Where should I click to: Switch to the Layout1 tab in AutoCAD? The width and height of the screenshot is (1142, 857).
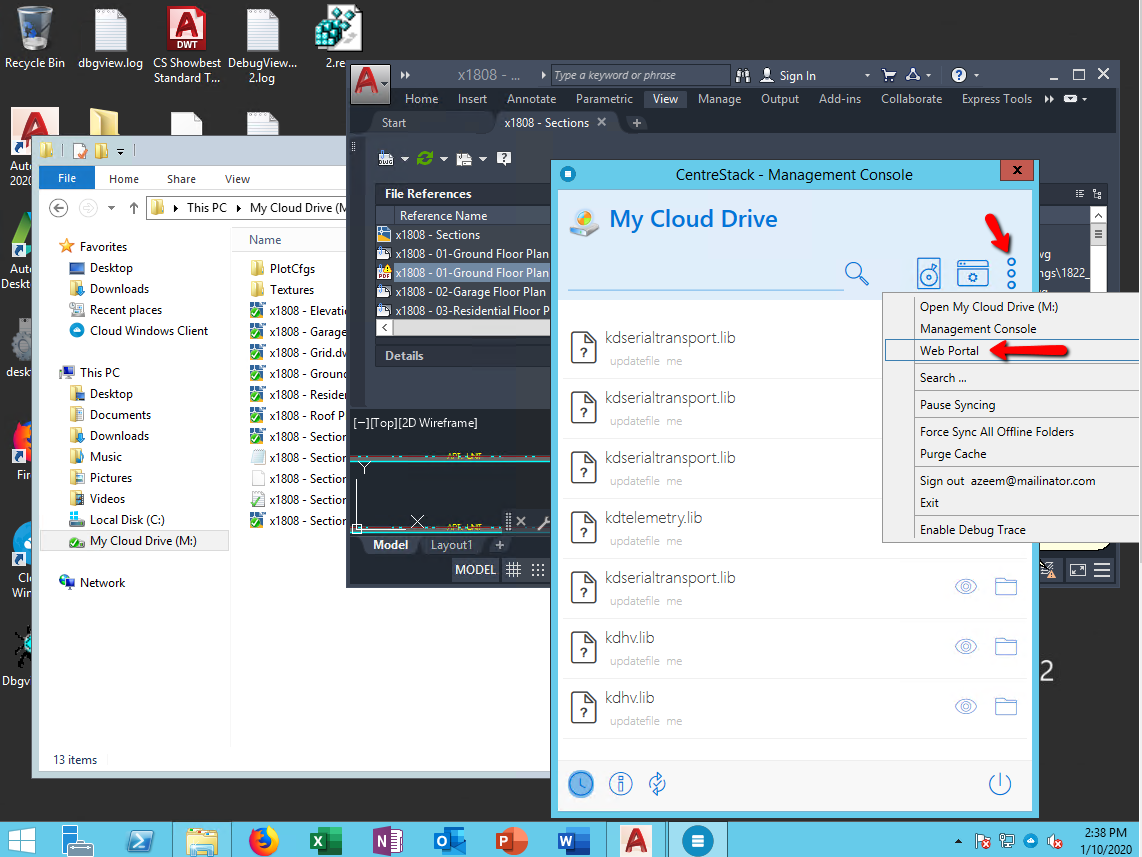click(x=451, y=545)
